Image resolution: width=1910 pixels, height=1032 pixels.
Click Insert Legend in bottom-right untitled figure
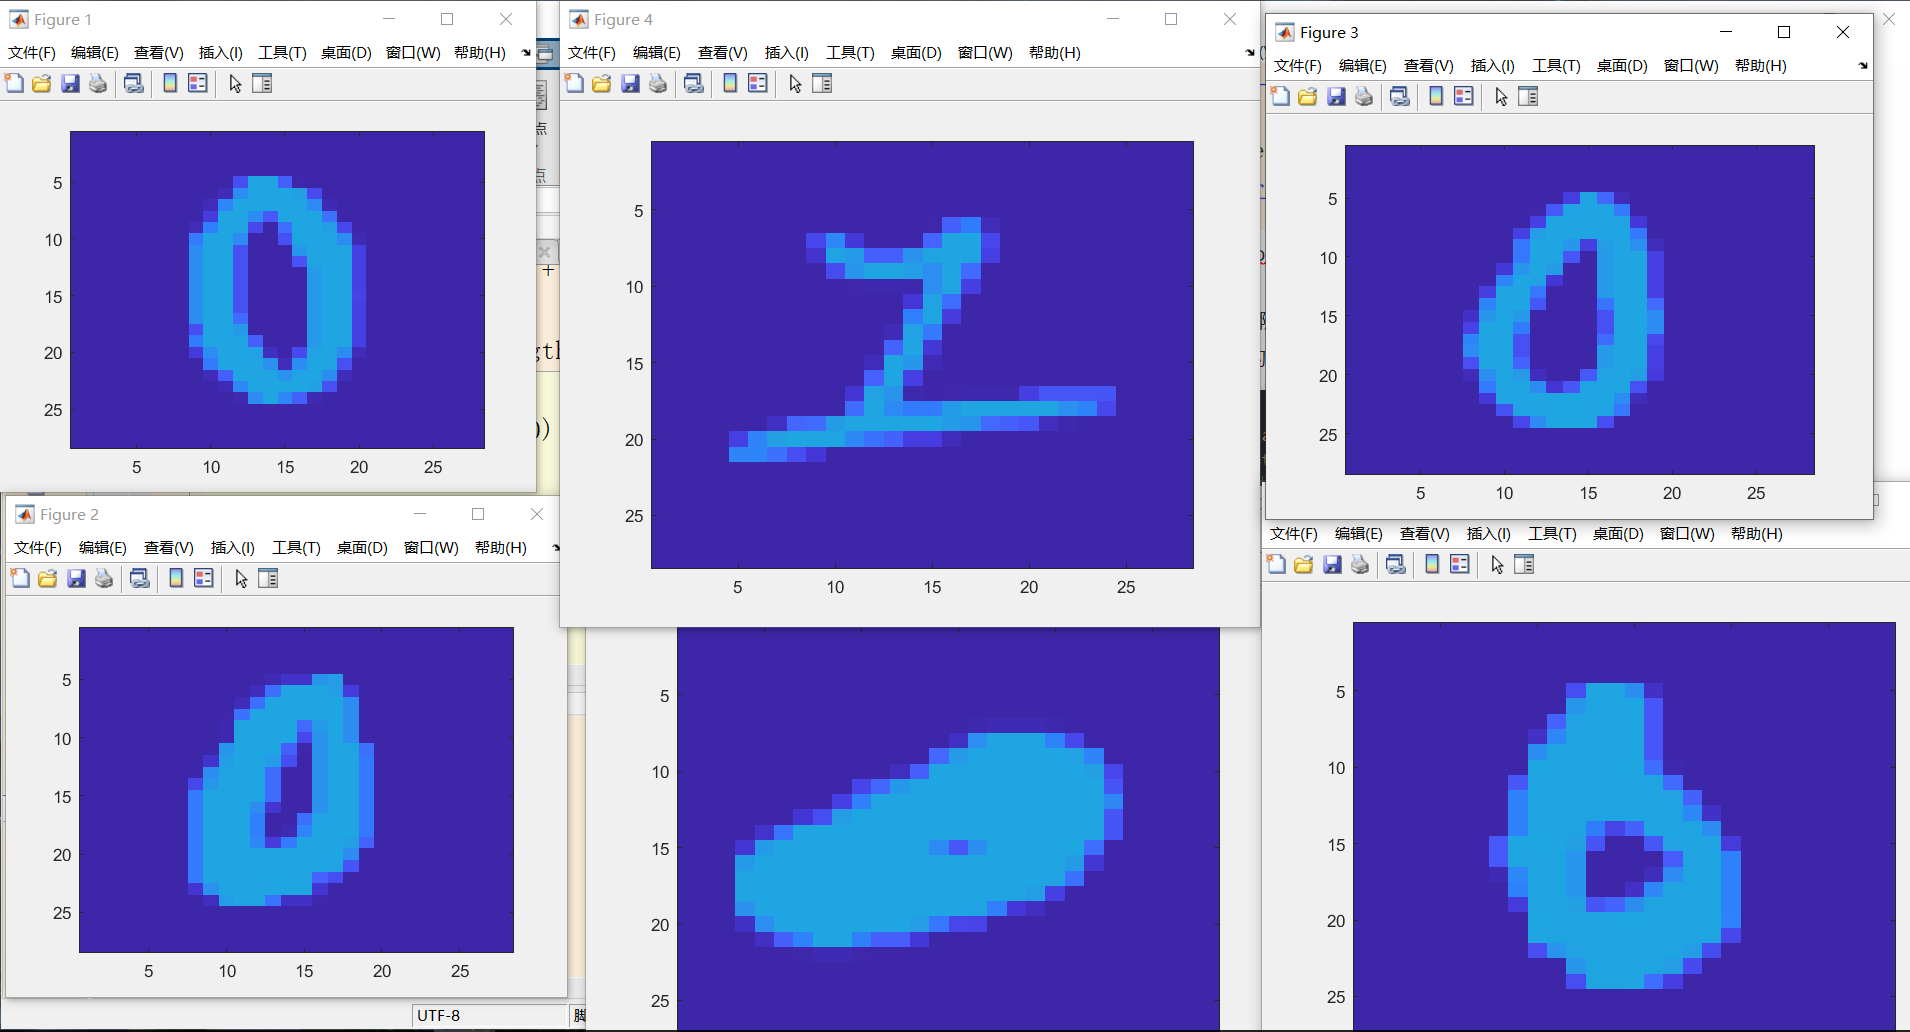point(1460,564)
